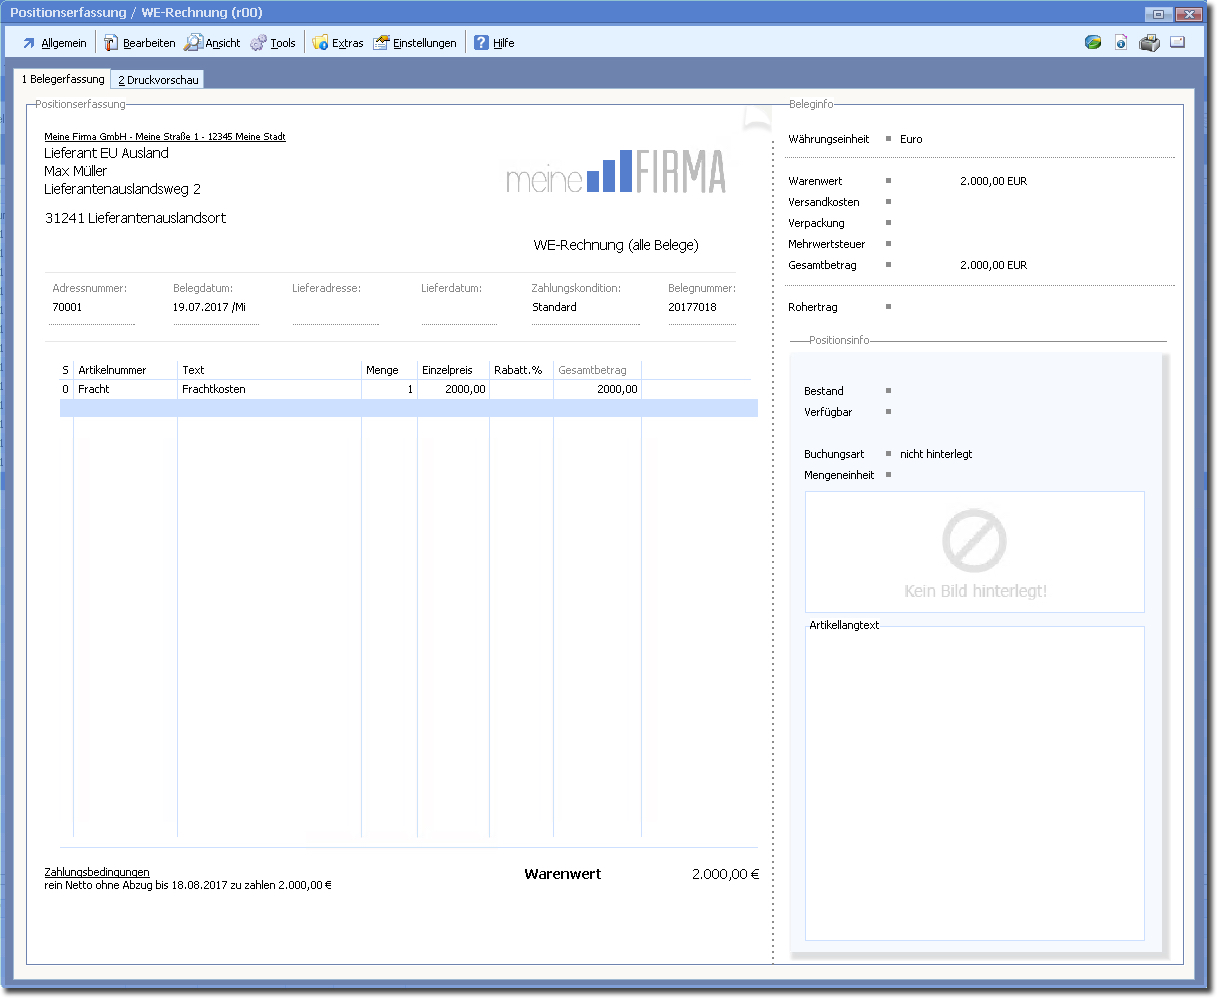Viewport: 1217px width, 998px height.
Task: Click the envelope mail icon
Action: 1177,43
